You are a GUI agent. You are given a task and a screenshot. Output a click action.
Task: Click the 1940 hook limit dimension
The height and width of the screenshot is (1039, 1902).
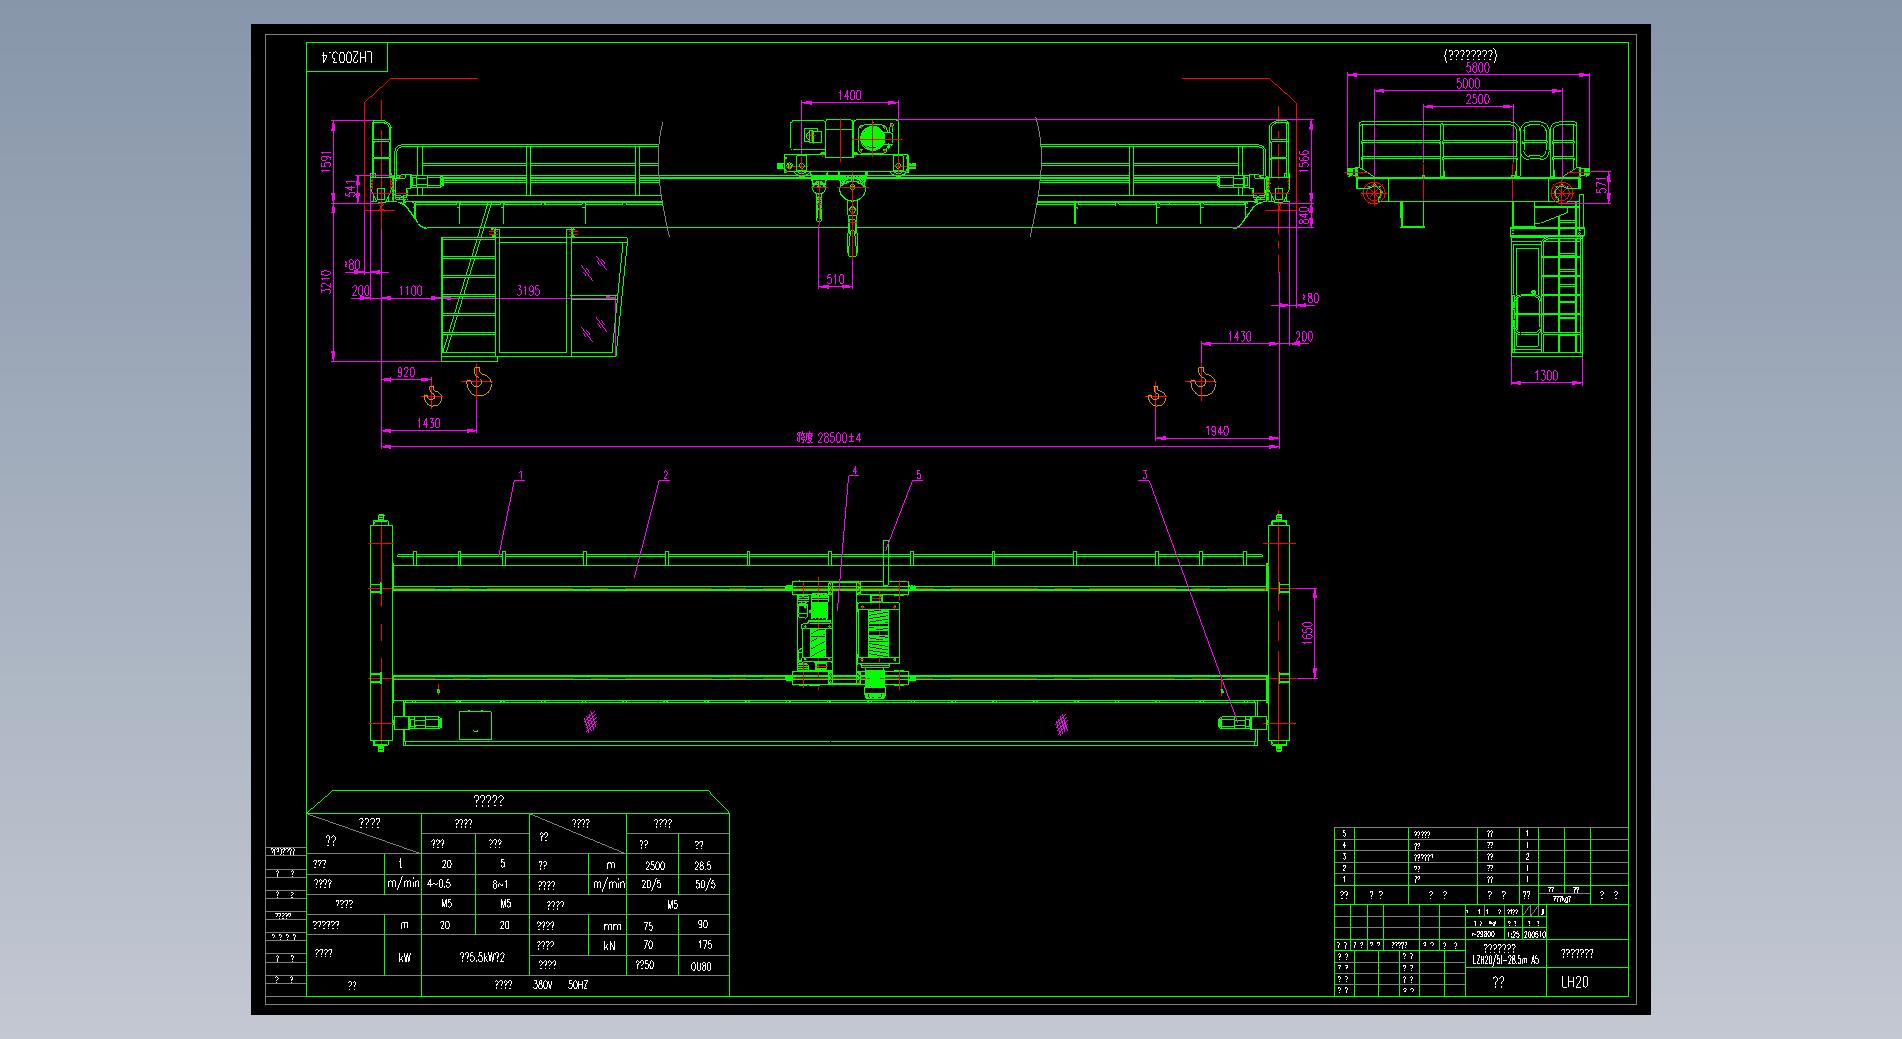click(x=1217, y=431)
